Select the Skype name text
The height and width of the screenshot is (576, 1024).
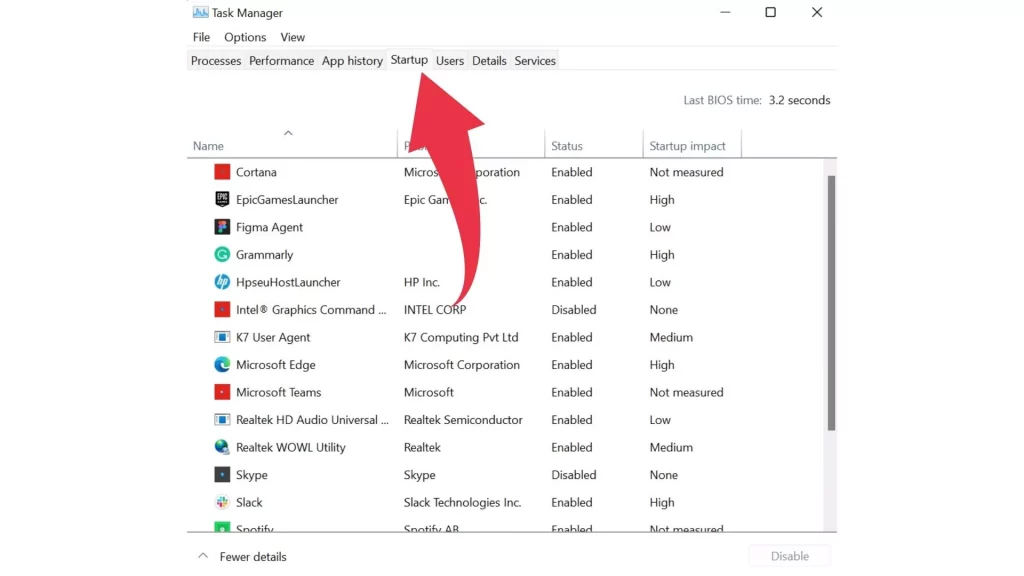pos(251,475)
